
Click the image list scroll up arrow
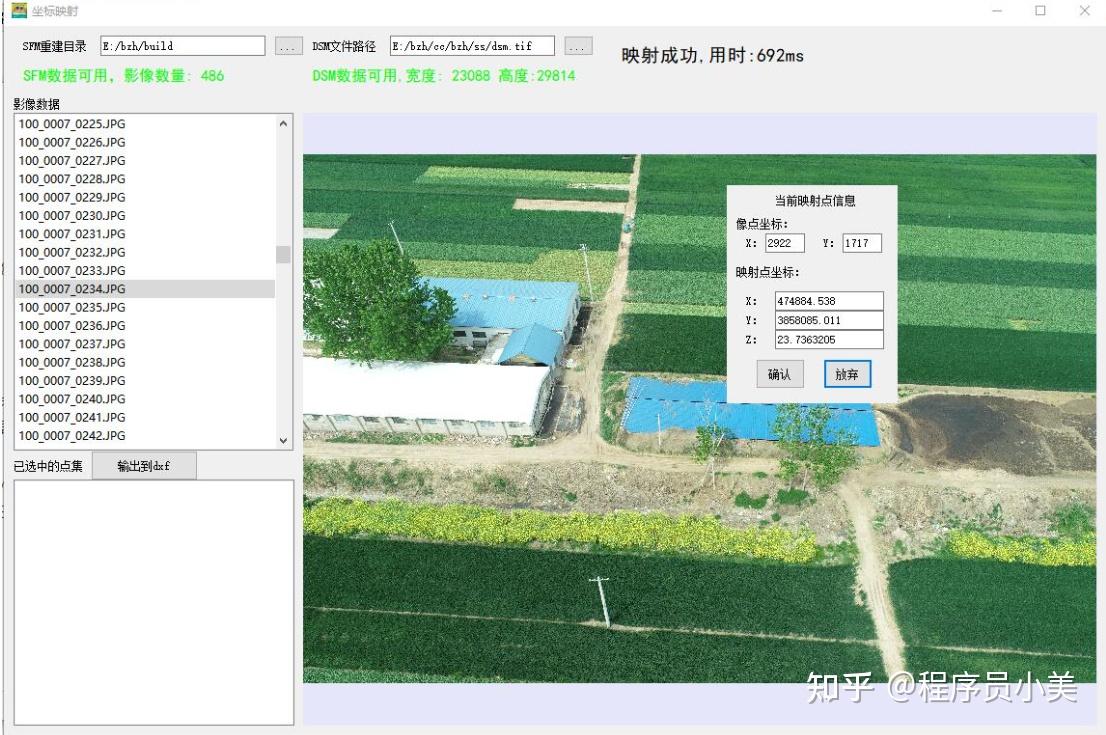point(283,124)
